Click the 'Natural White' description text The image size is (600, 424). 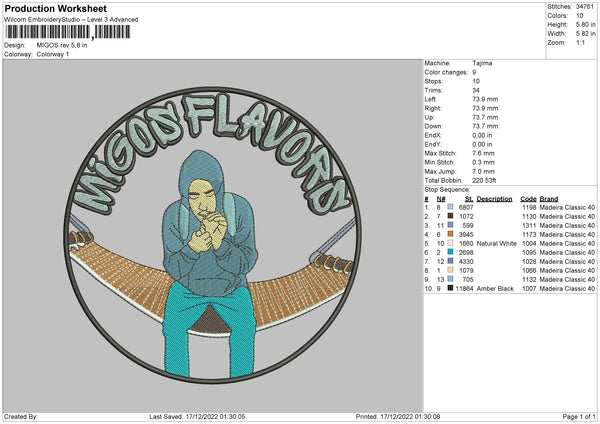[497, 243]
